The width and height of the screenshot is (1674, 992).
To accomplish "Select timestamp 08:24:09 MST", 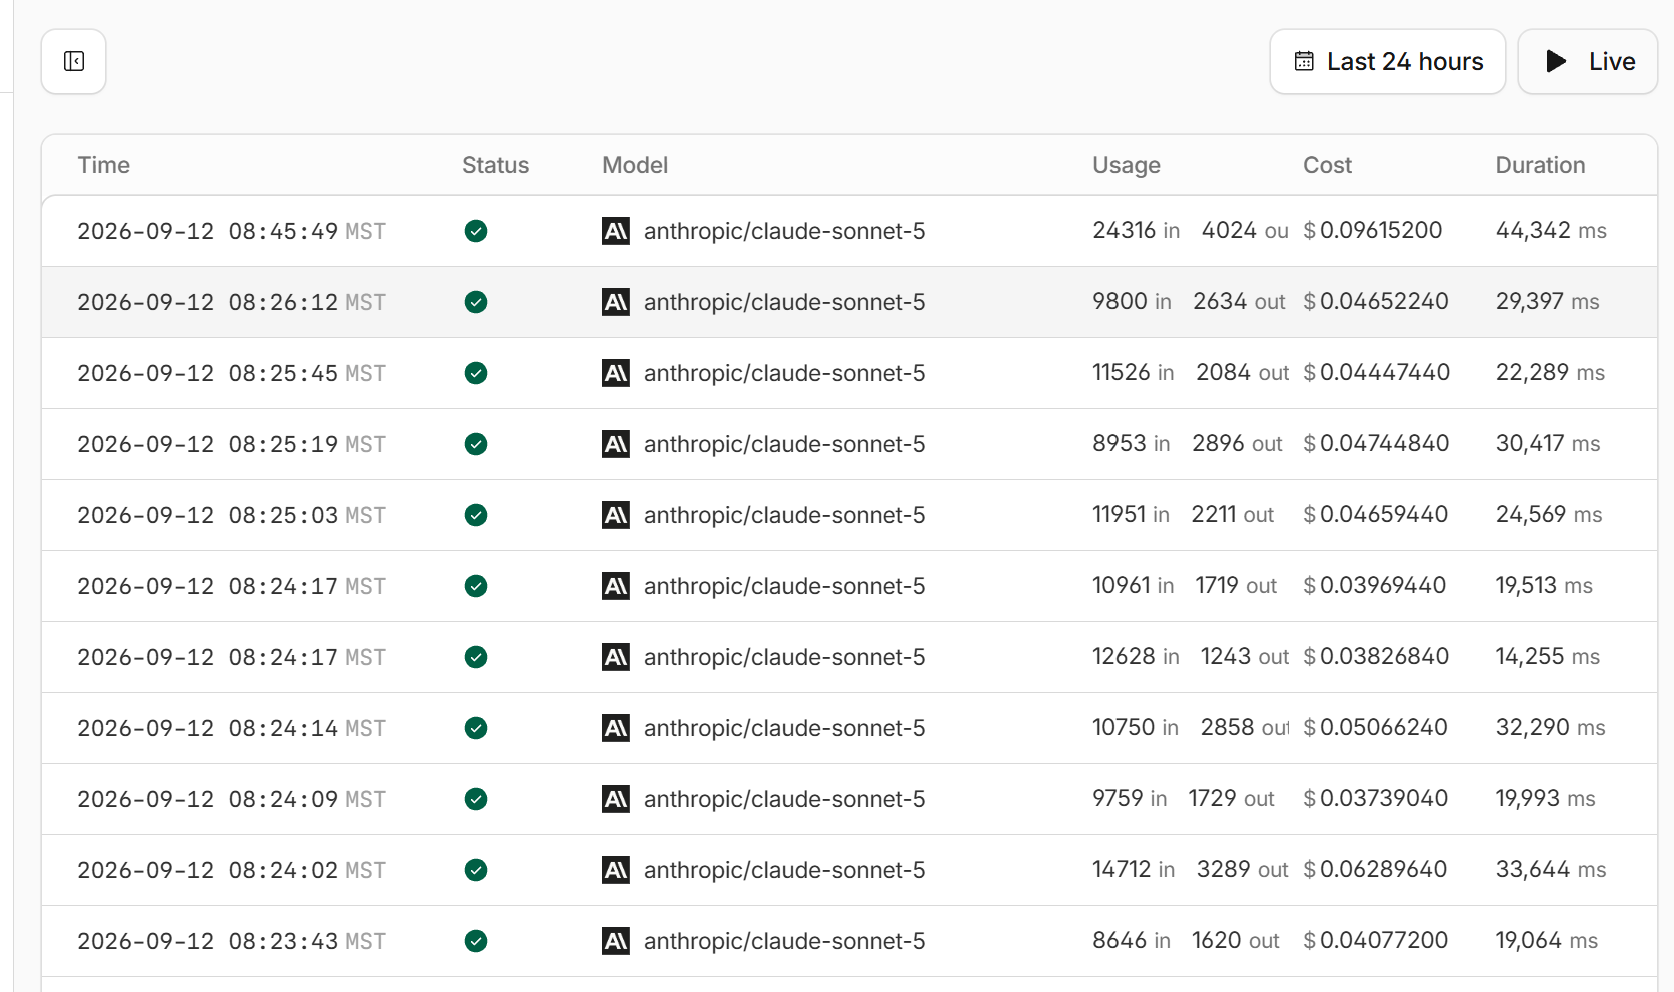I will 232,799.
